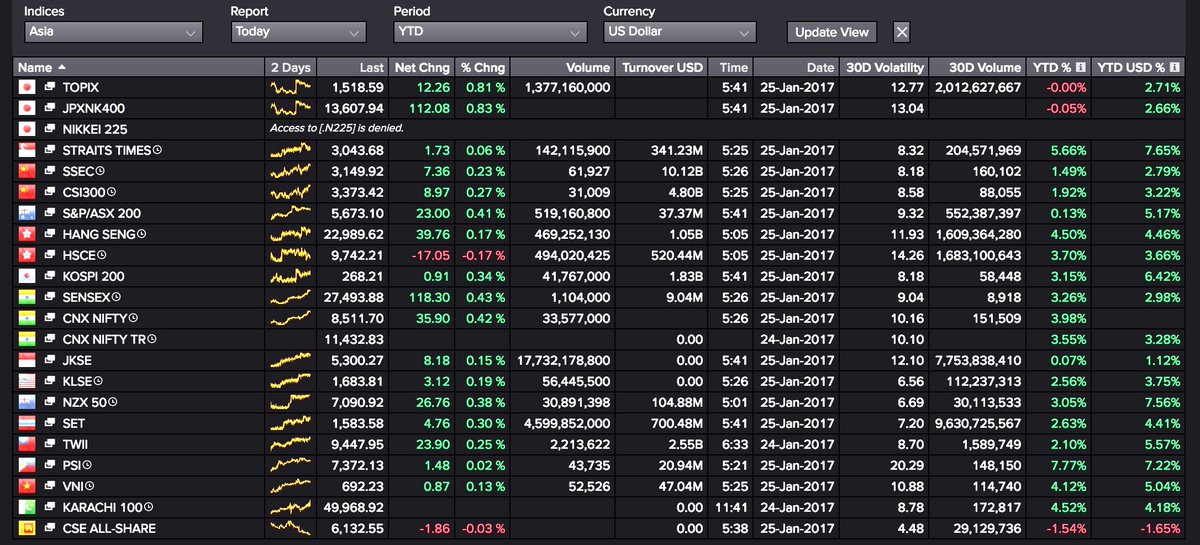
Task: Open the HSCE 2-day sparkline chart
Action: (x=290, y=255)
